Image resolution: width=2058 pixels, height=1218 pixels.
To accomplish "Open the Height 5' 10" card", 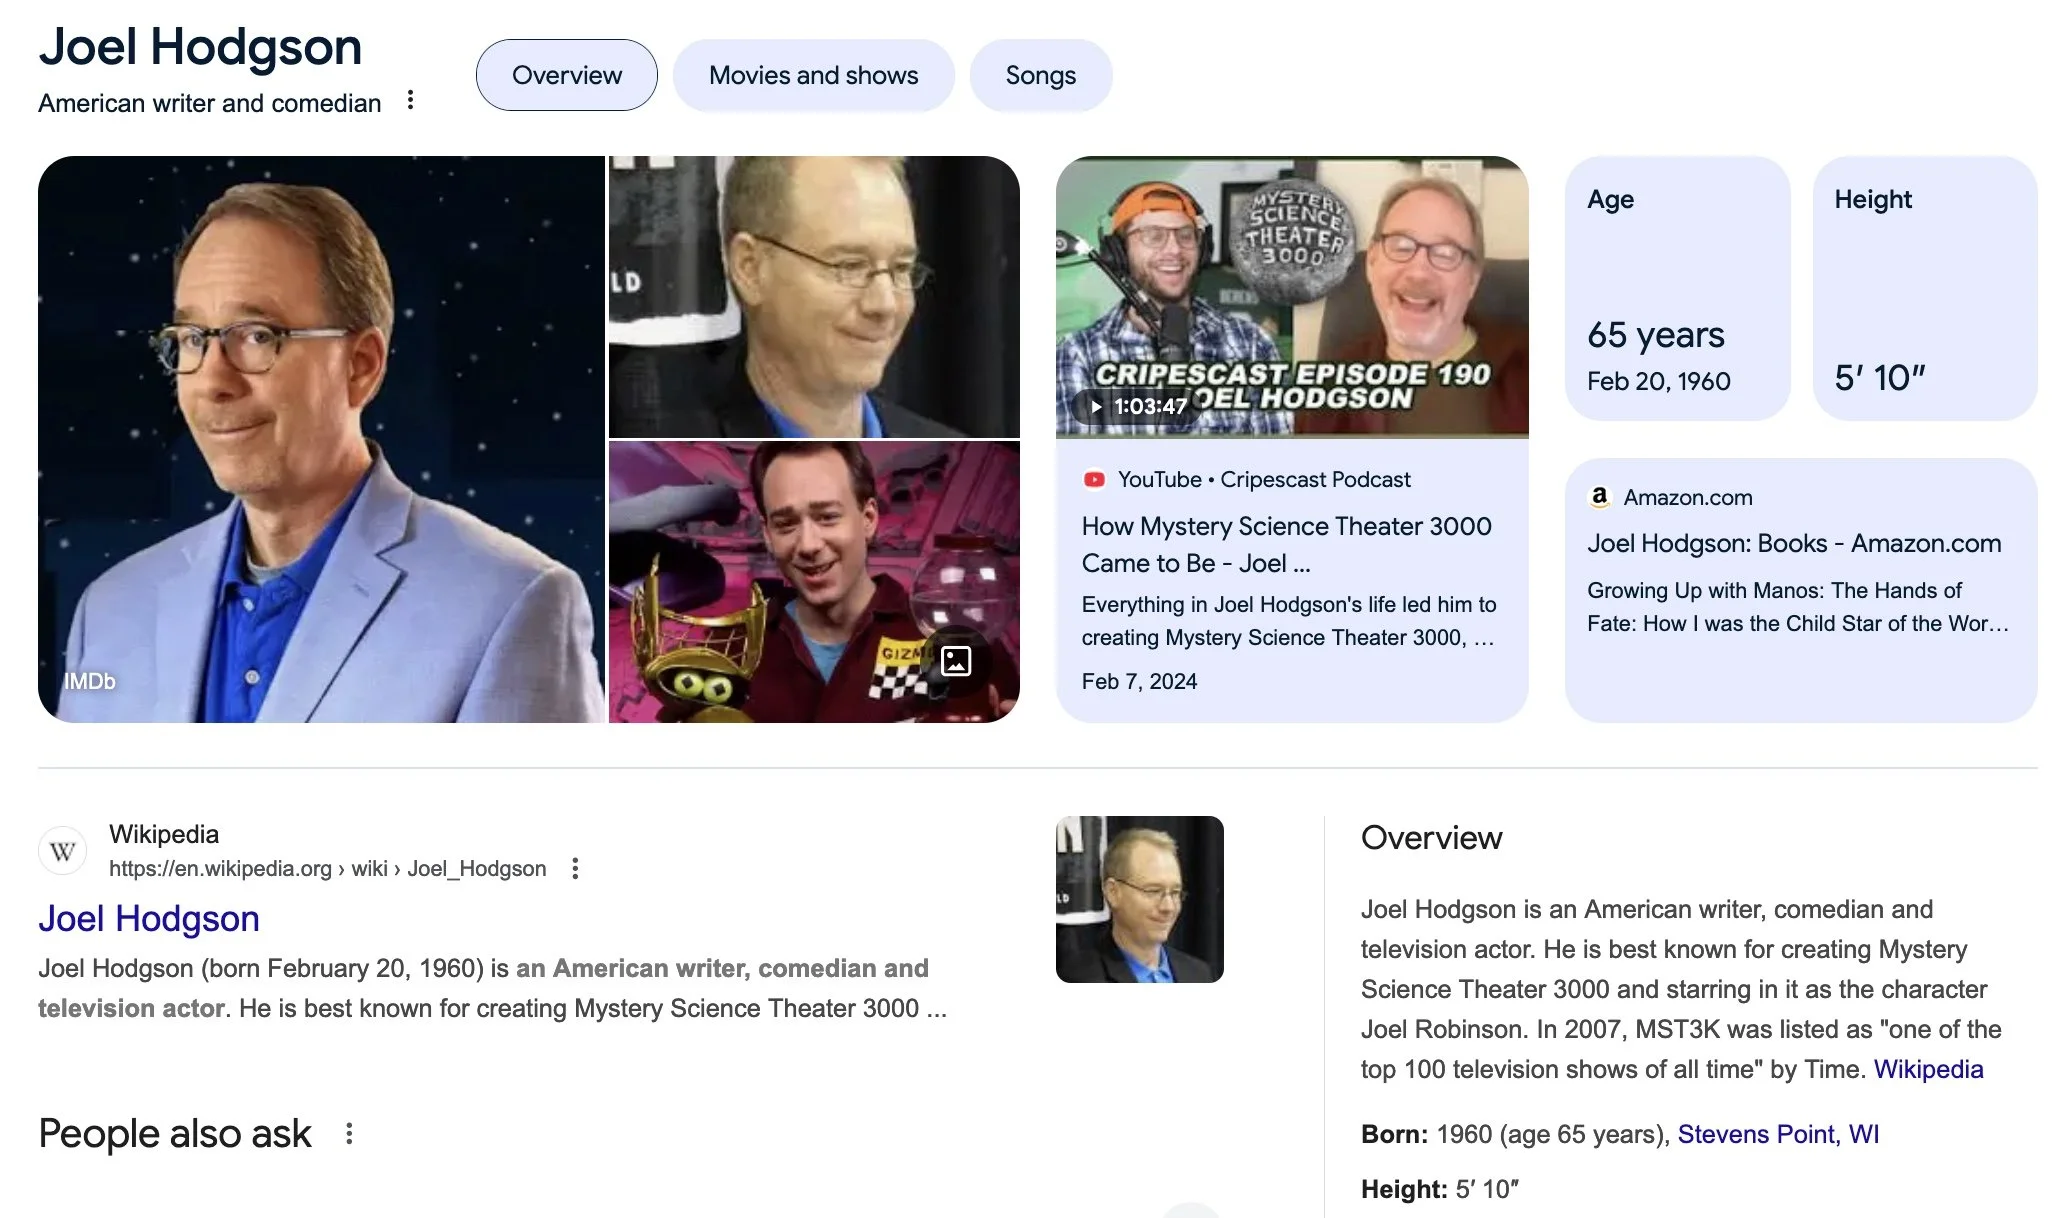I will pyautogui.click(x=1924, y=288).
